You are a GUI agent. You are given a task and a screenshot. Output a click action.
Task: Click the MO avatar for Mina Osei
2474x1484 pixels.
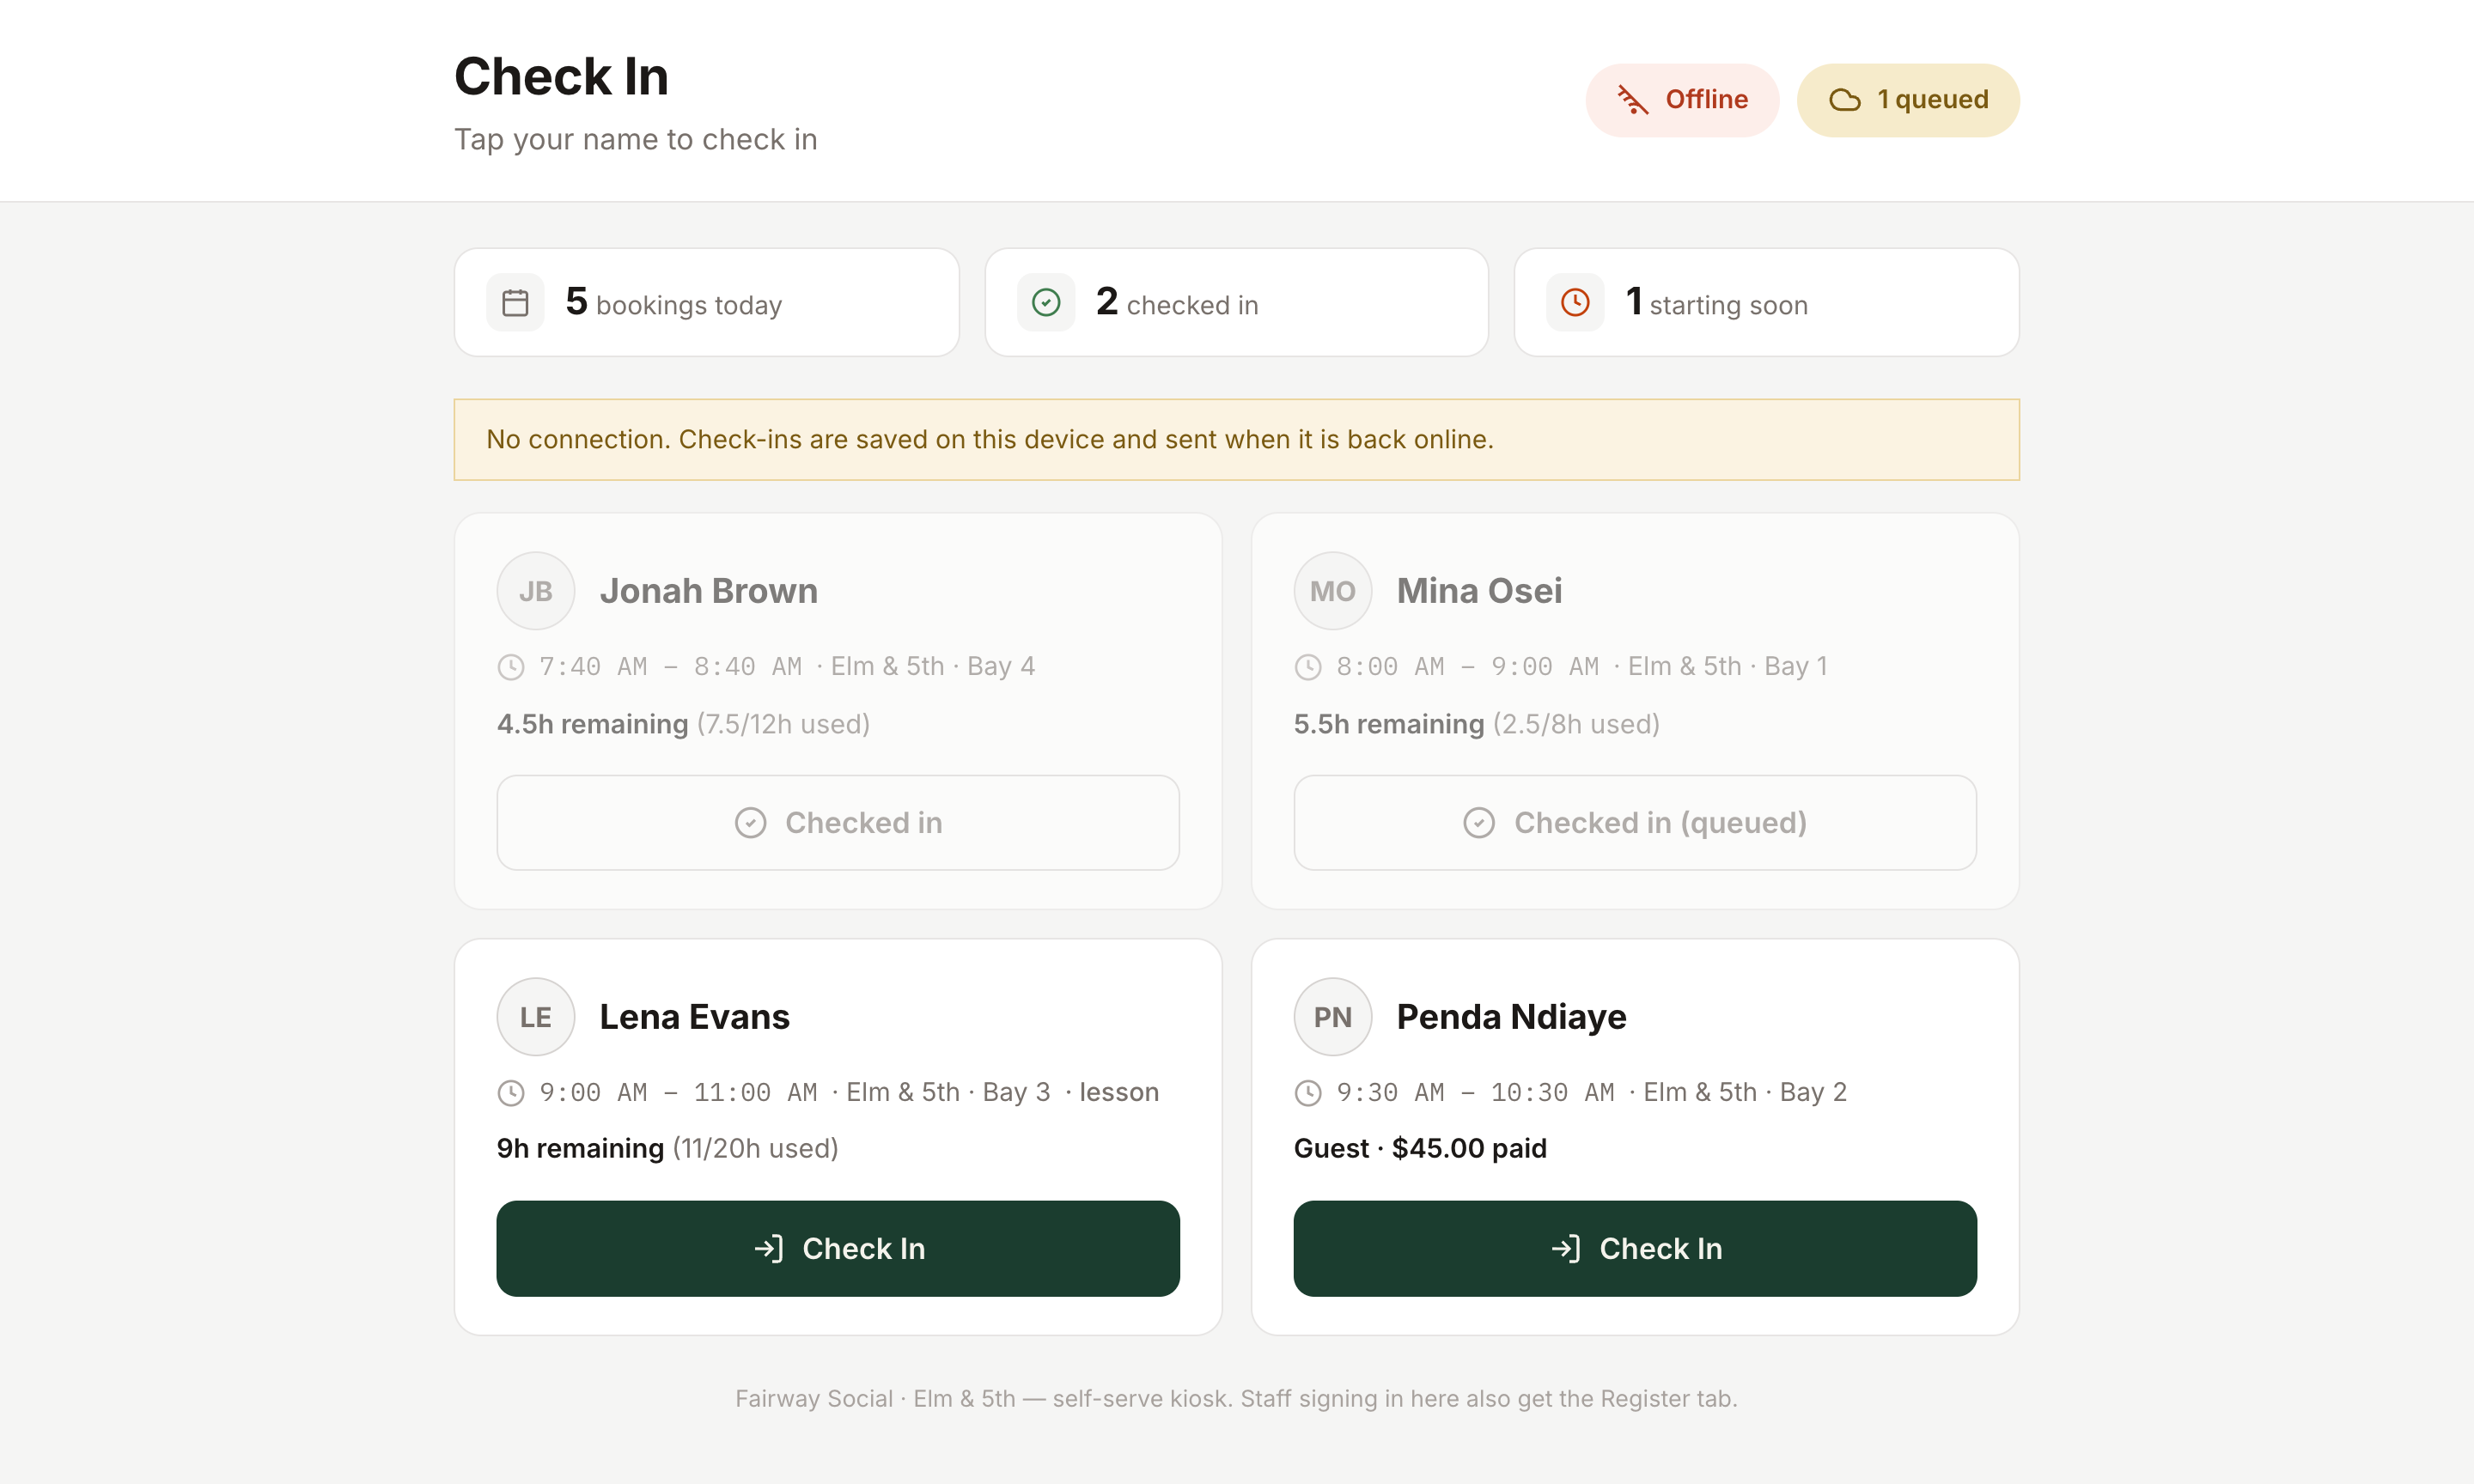[x=1333, y=591]
